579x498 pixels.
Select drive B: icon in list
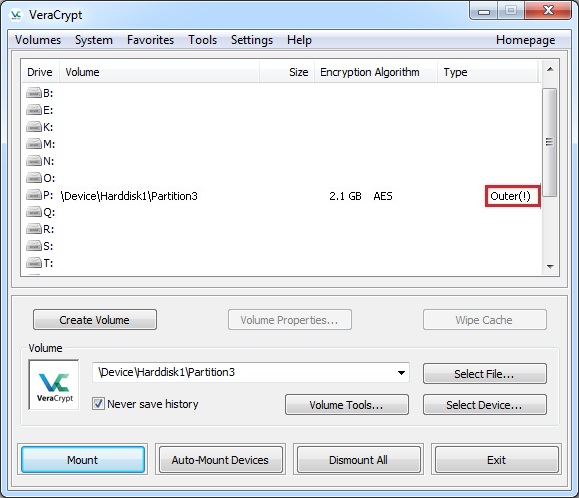(34, 93)
